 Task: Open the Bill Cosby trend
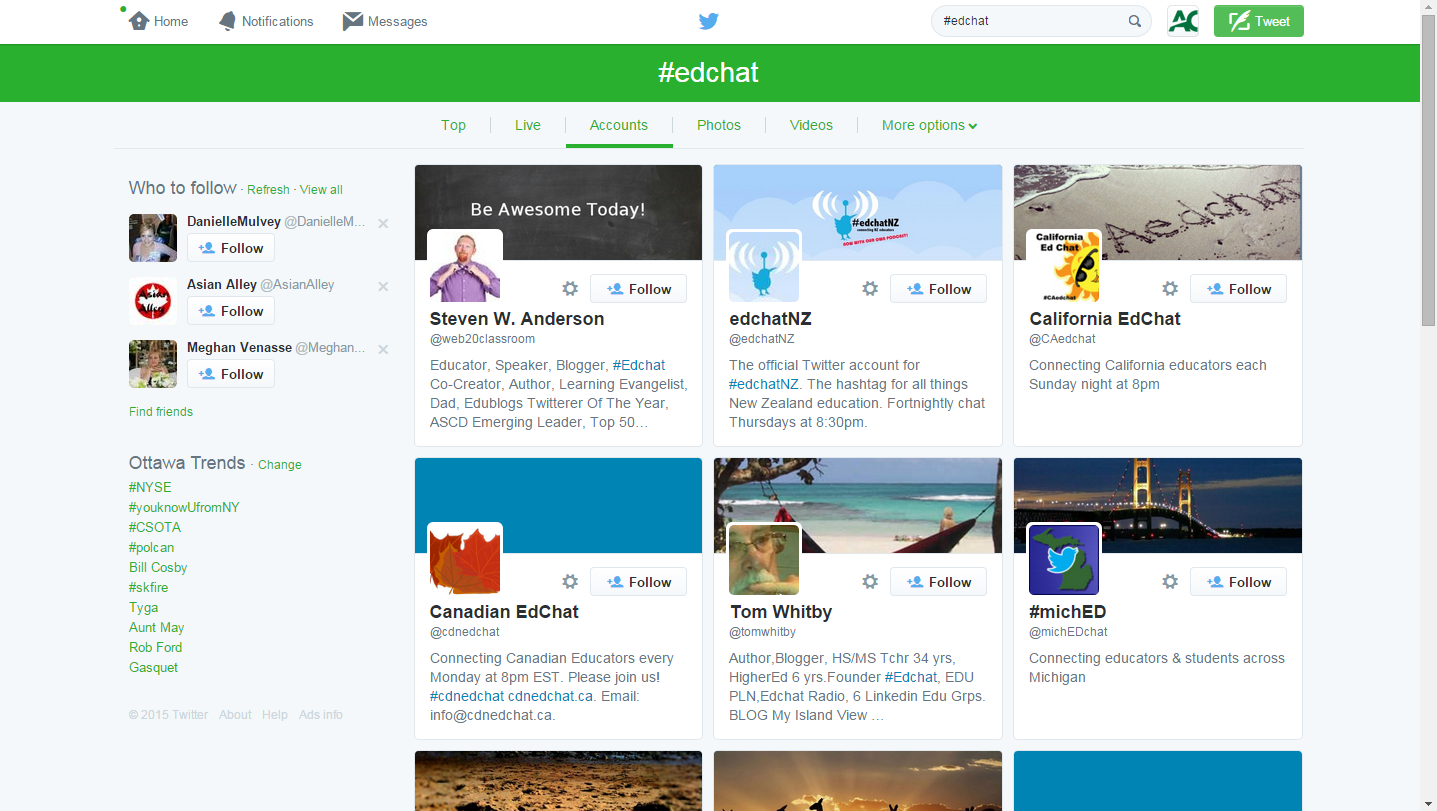tap(158, 567)
